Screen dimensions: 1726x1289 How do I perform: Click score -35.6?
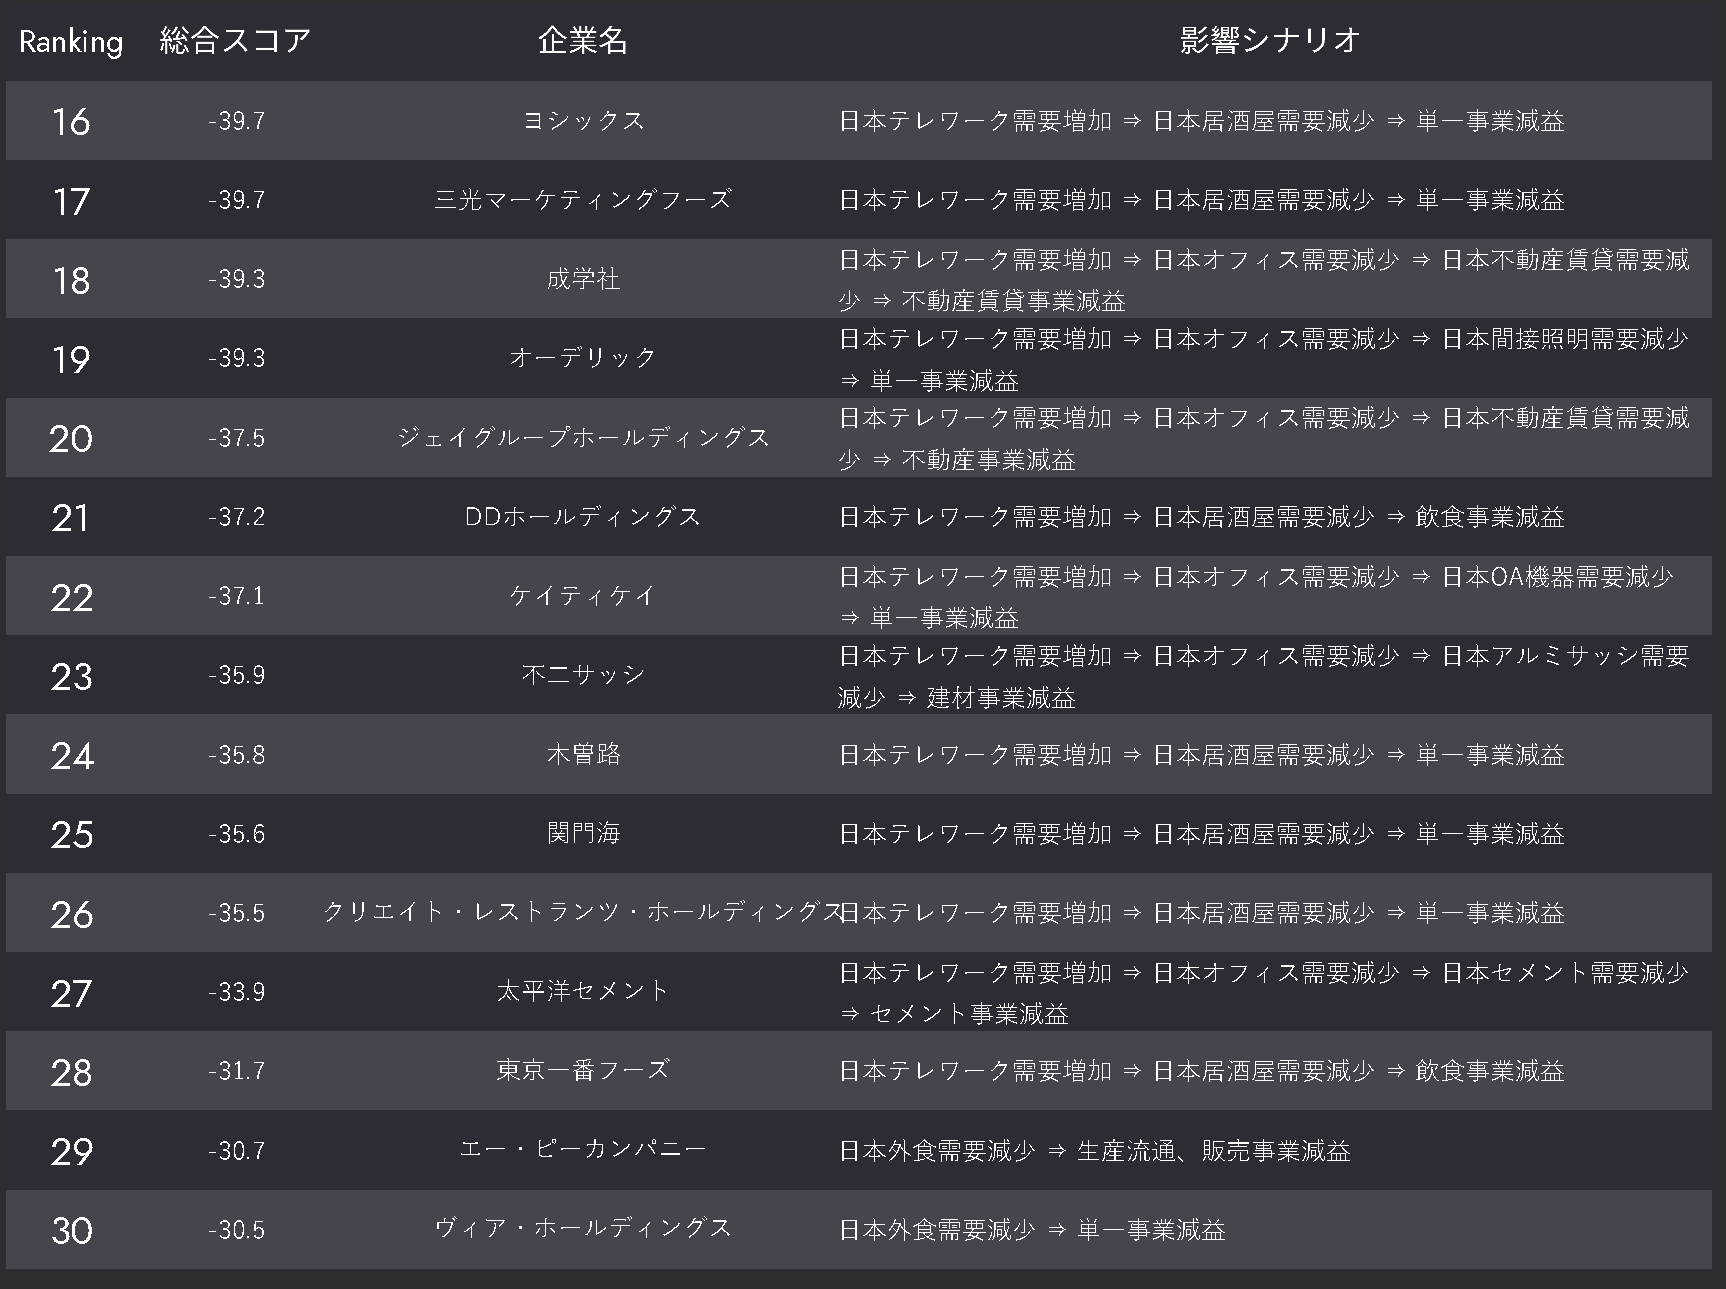(237, 834)
